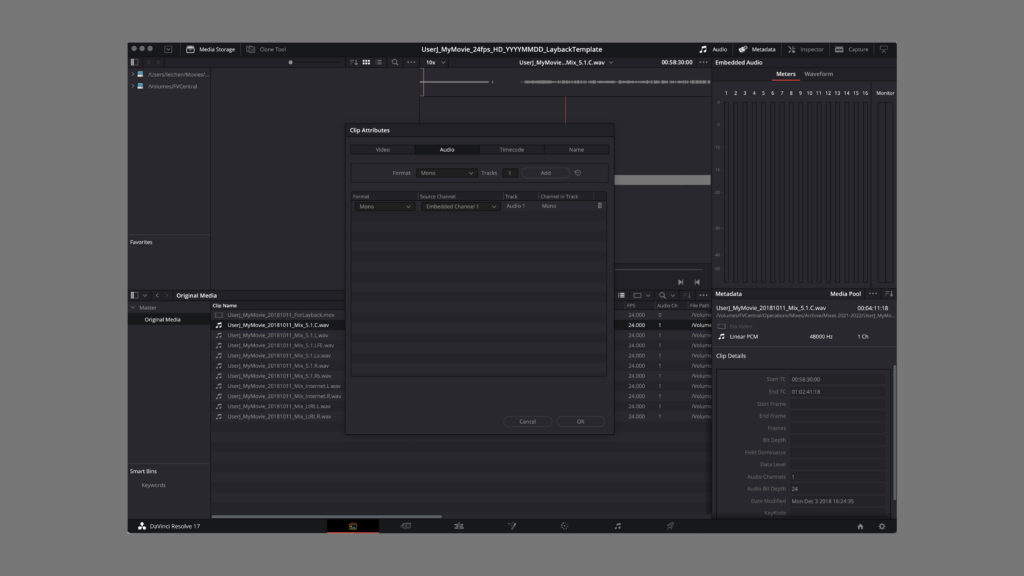The height and width of the screenshot is (576, 1024).
Task: Open the workspace layout dropdown icon at the top left
Action: click(x=168, y=49)
